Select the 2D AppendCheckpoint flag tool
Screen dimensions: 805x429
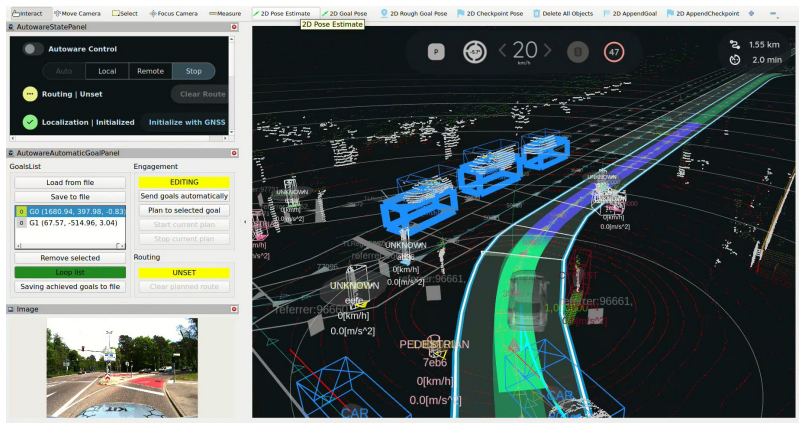(703, 13)
